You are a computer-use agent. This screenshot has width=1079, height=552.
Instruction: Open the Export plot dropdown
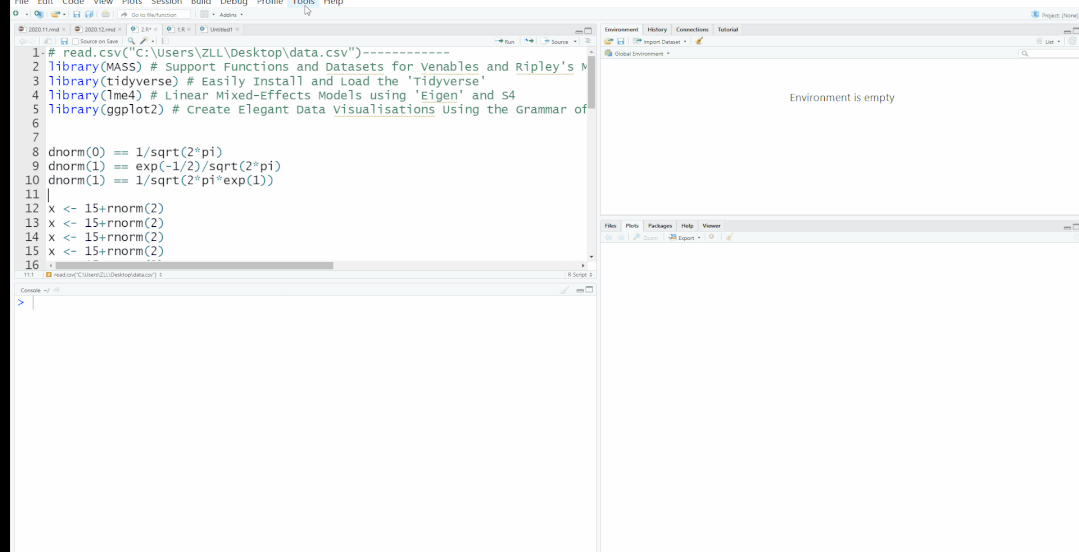point(685,237)
